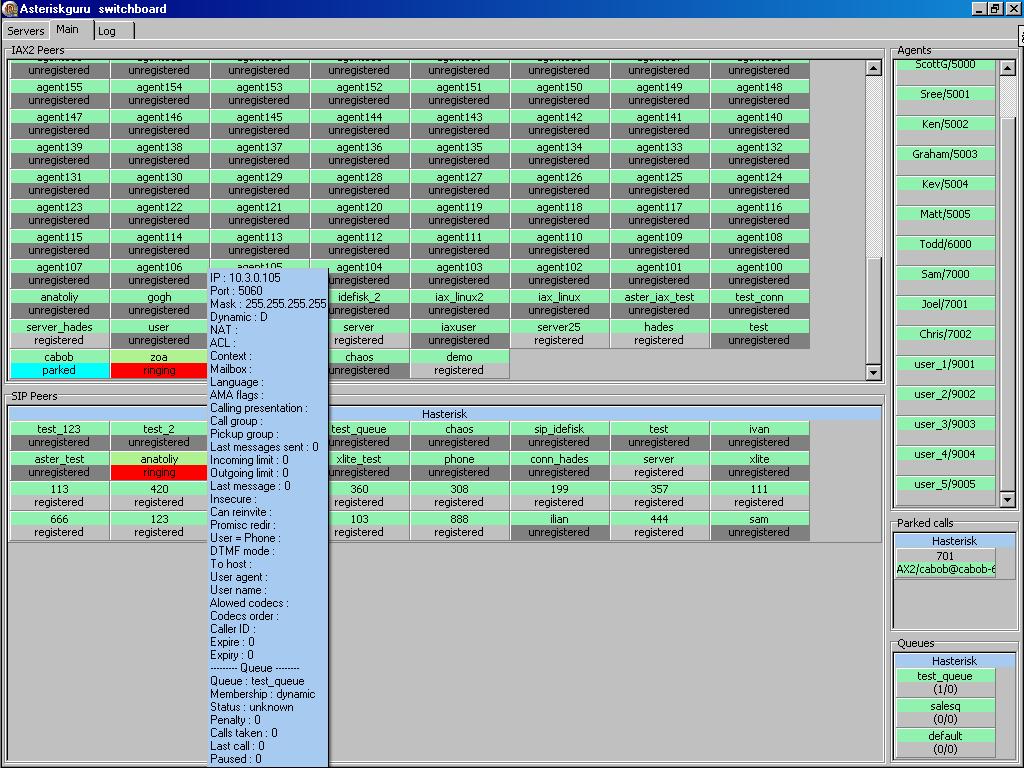Viewport: 1024px width, 768px height.
Task: Click the default queue entry
Action: (945, 742)
